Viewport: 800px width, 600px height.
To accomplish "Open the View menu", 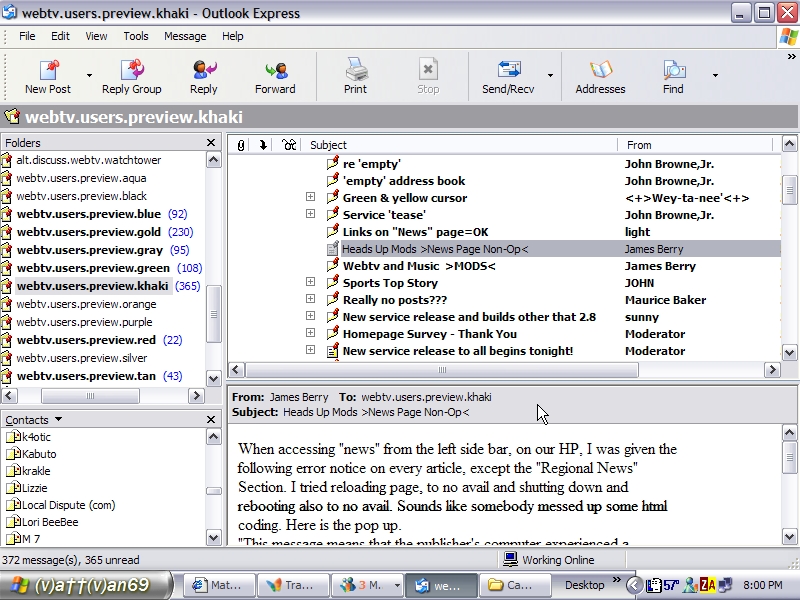I will pos(96,36).
